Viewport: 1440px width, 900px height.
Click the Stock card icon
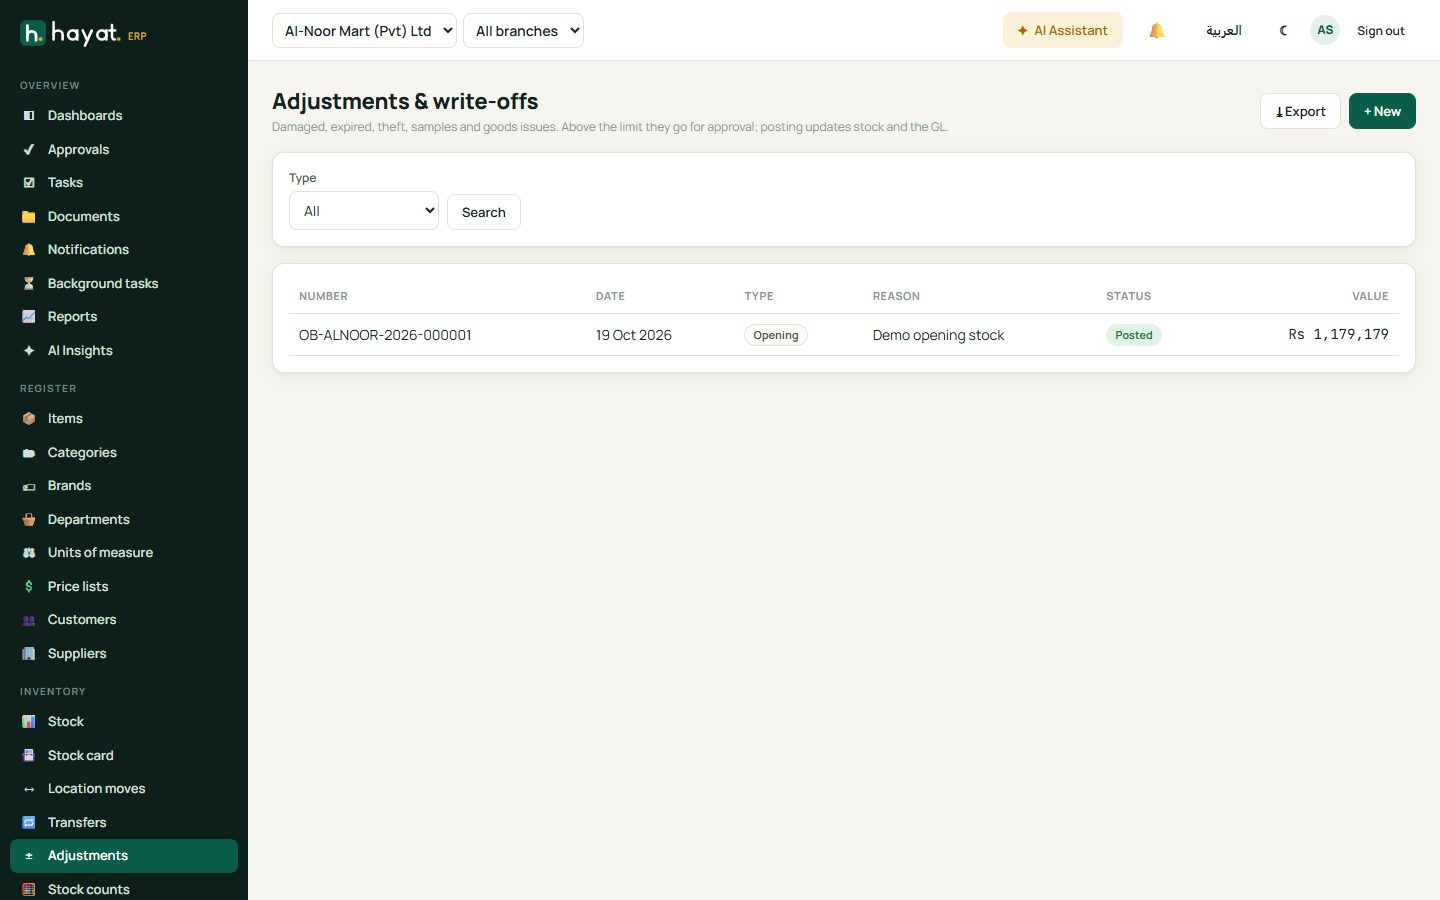pyautogui.click(x=29, y=756)
